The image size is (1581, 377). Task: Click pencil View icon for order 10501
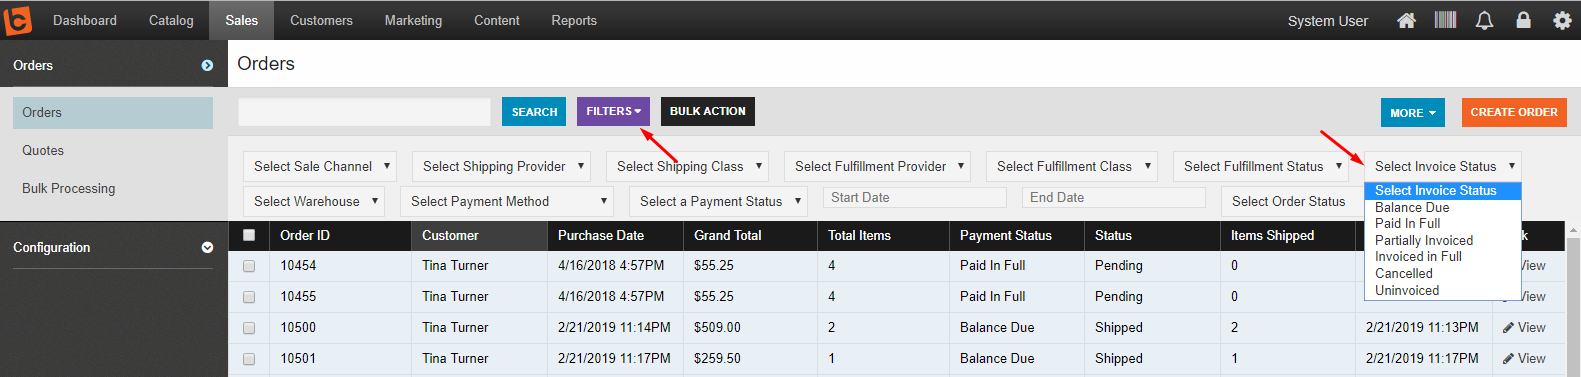(x=1508, y=359)
